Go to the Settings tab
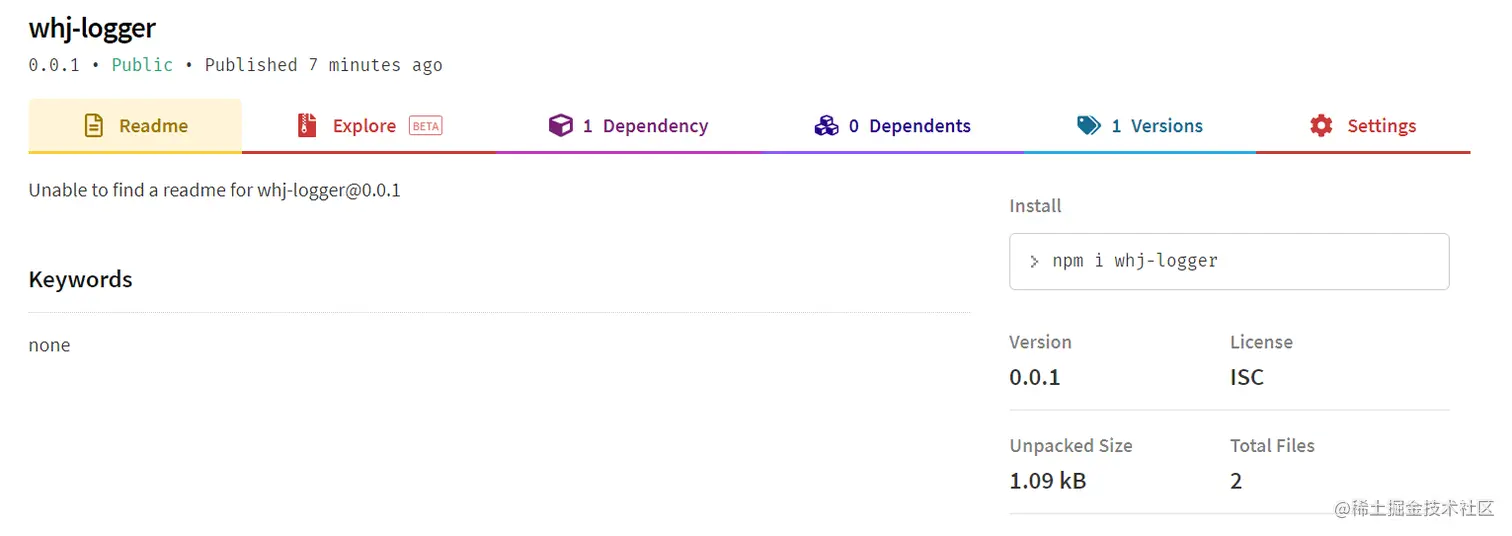Image resolution: width=1512 pixels, height=536 pixels. click(x=1381, y=126)
